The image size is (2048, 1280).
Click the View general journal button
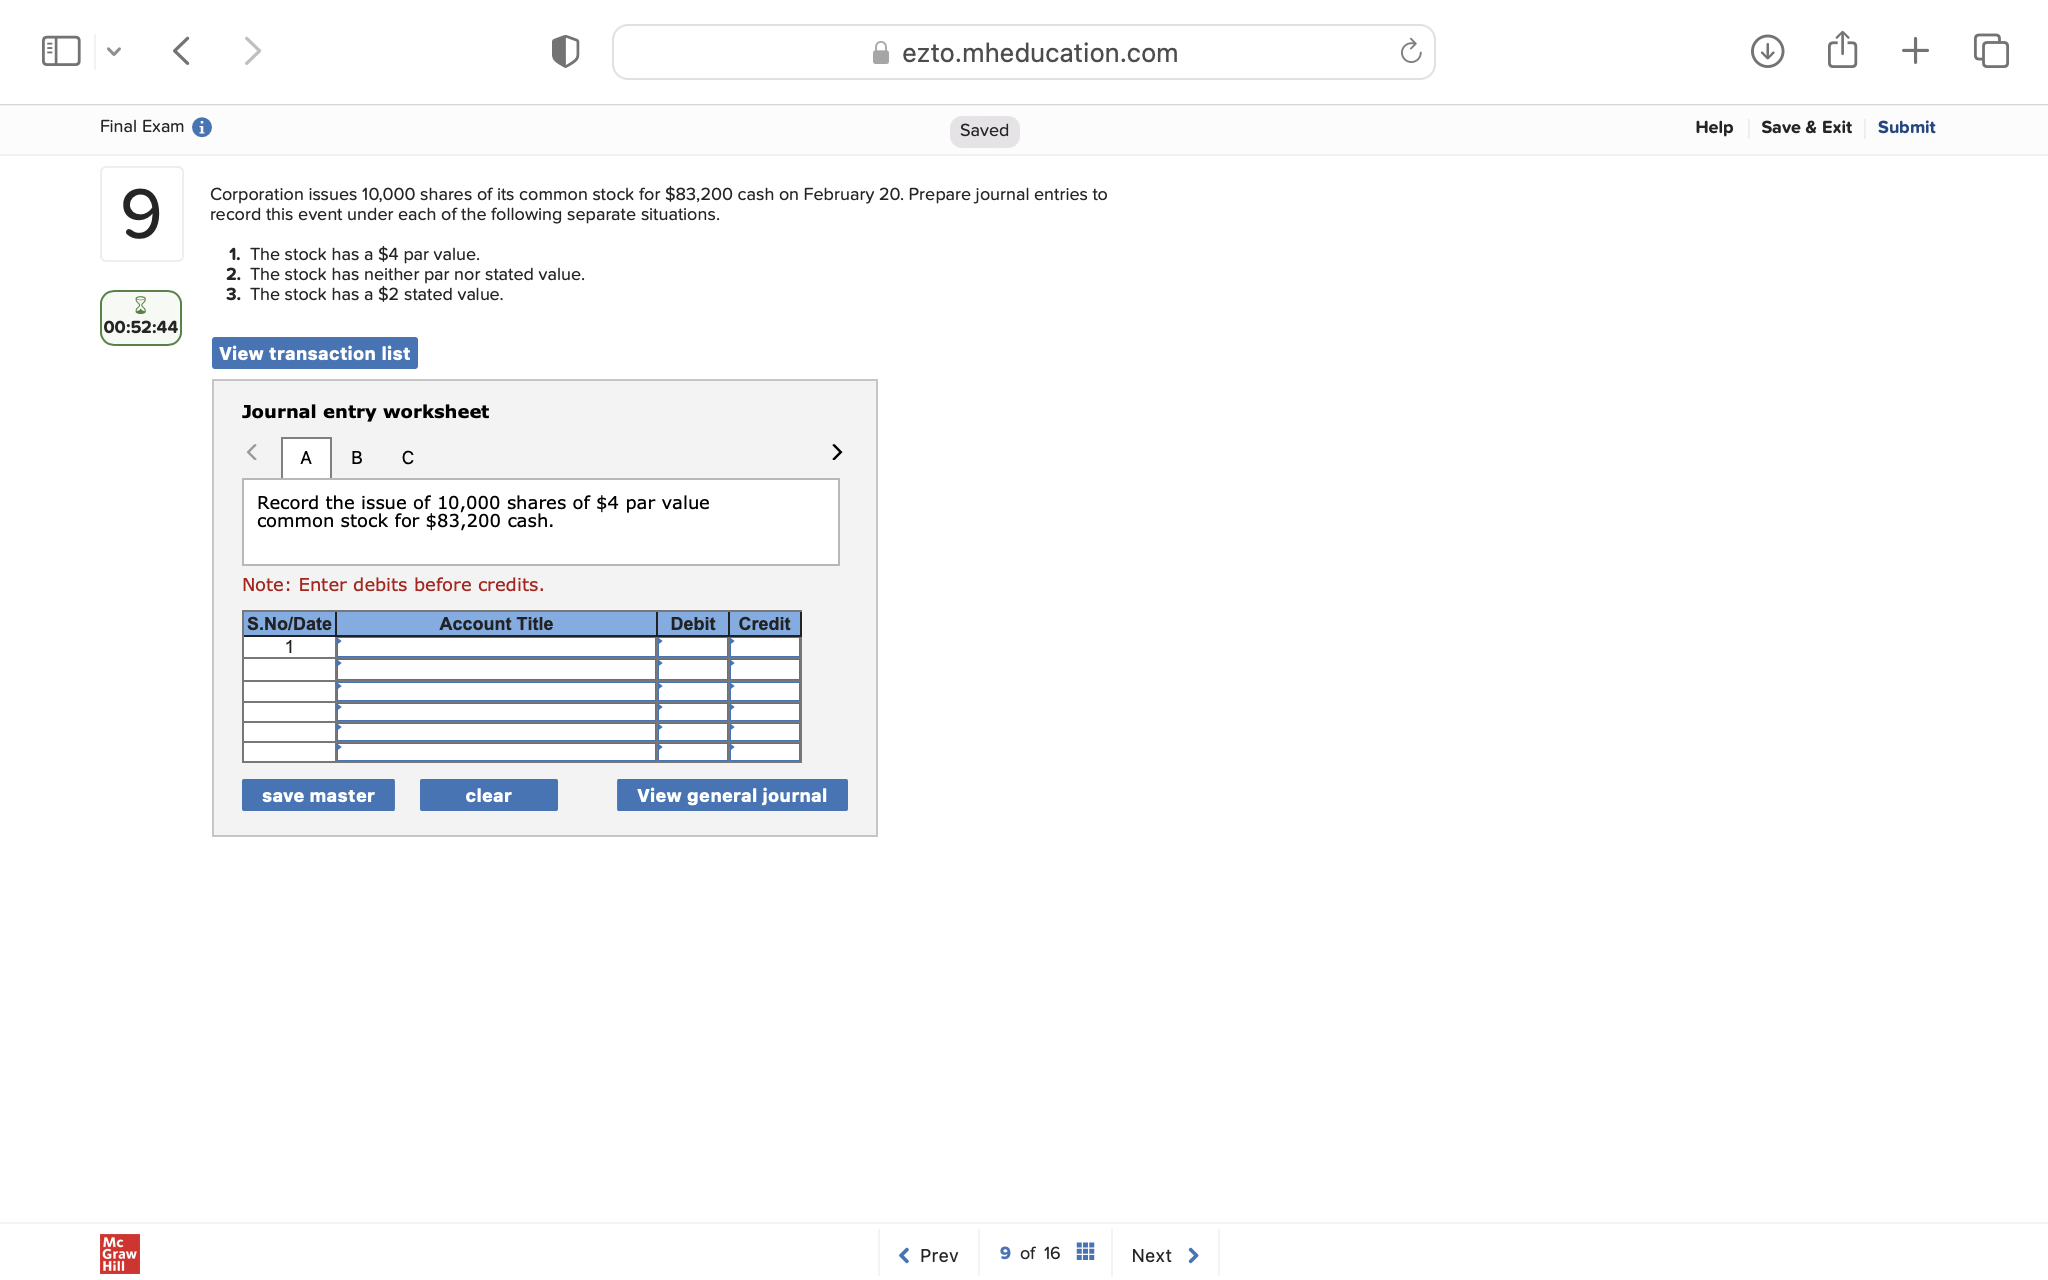click(731, 794)
